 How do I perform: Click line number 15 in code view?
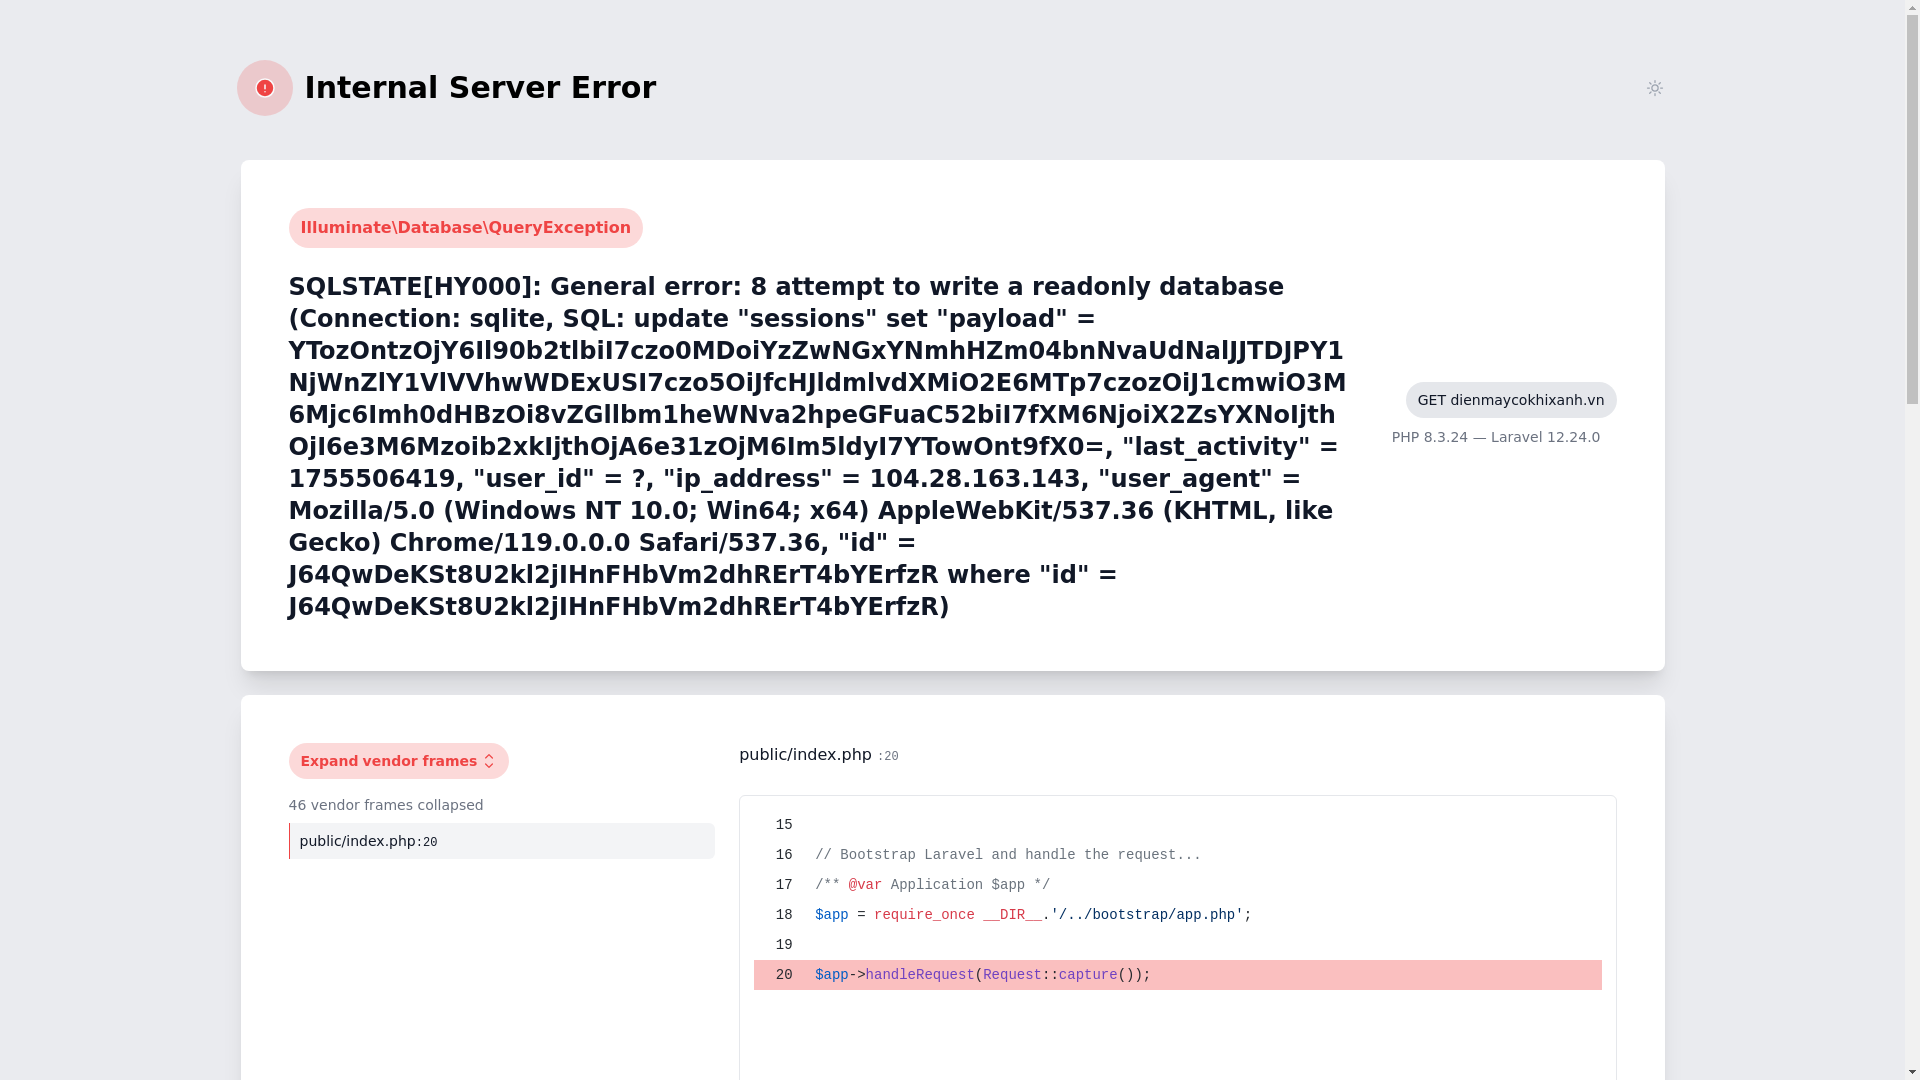click(784, 825)
